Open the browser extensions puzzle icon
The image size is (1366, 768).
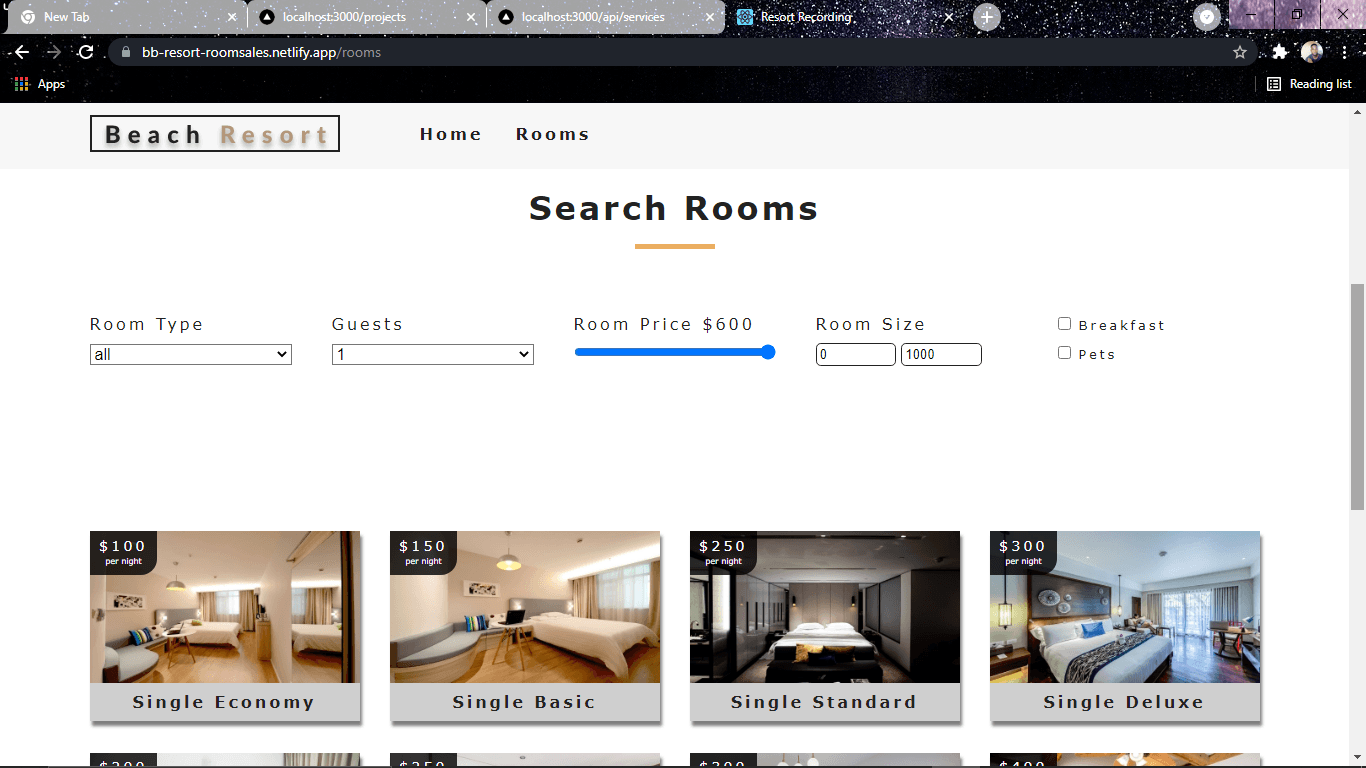[1281, 52]
